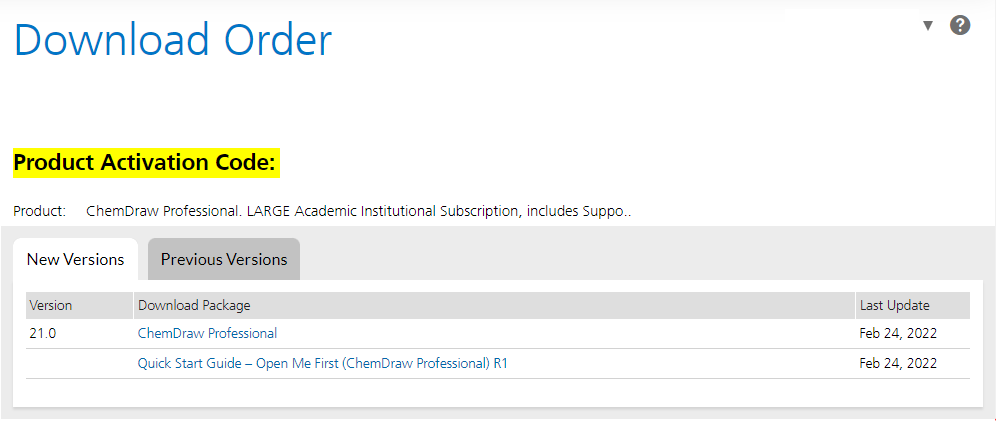
Task: Switch to the New Versions tab
Action: pyautogui.click(x=76, y=259)
